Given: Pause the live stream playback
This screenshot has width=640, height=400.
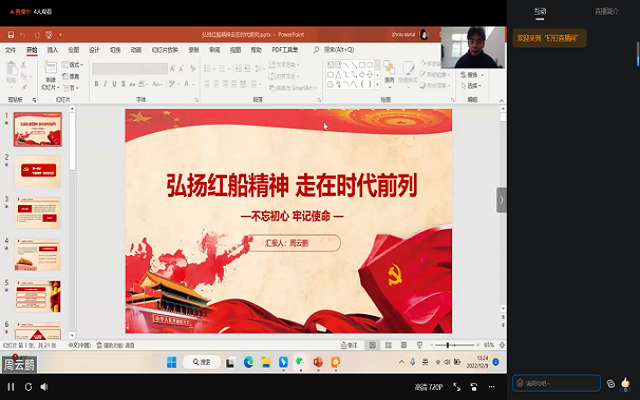Looking at the screenshot, I should tap(11, 387).
